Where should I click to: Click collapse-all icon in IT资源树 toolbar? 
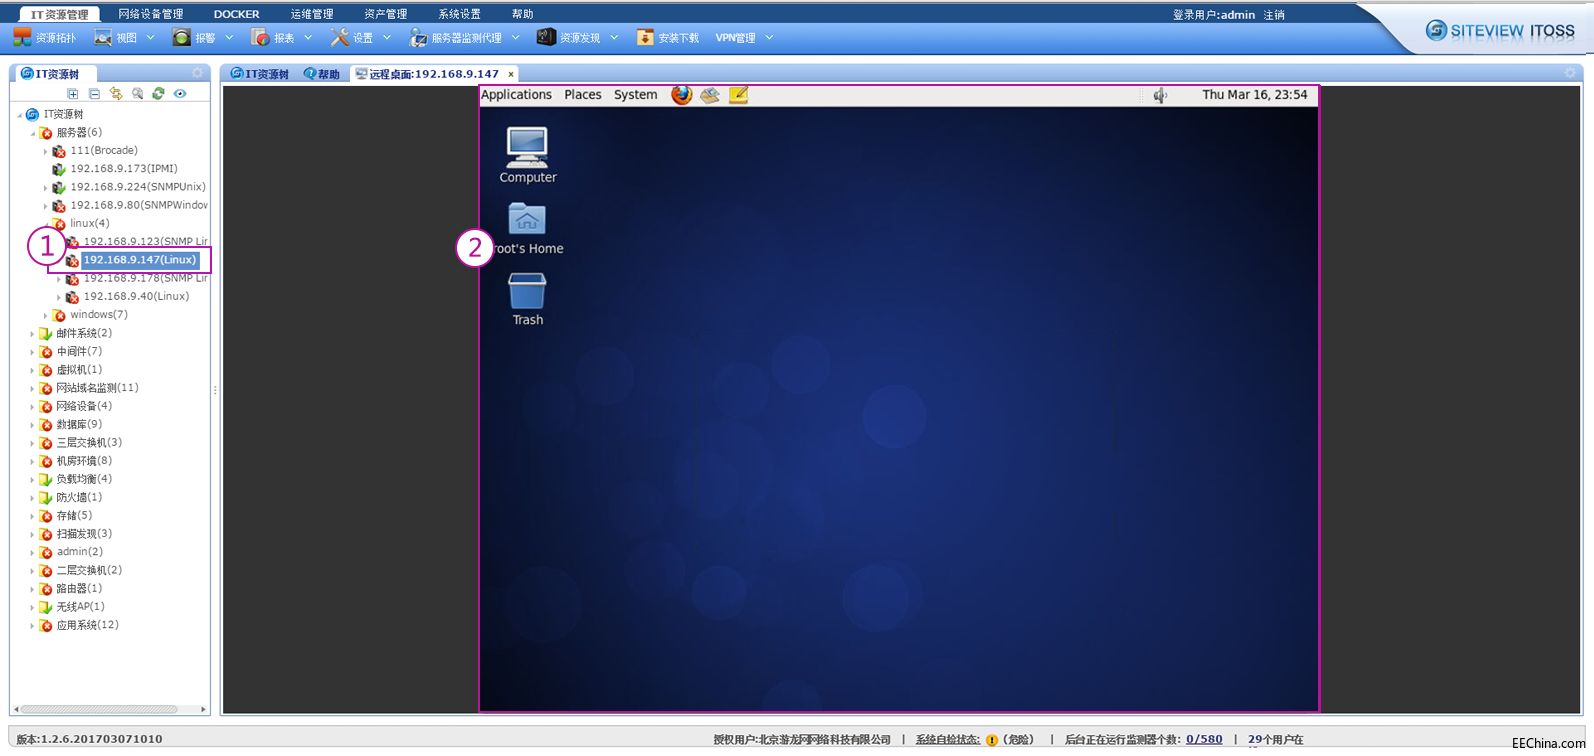(x=94, y=94)
